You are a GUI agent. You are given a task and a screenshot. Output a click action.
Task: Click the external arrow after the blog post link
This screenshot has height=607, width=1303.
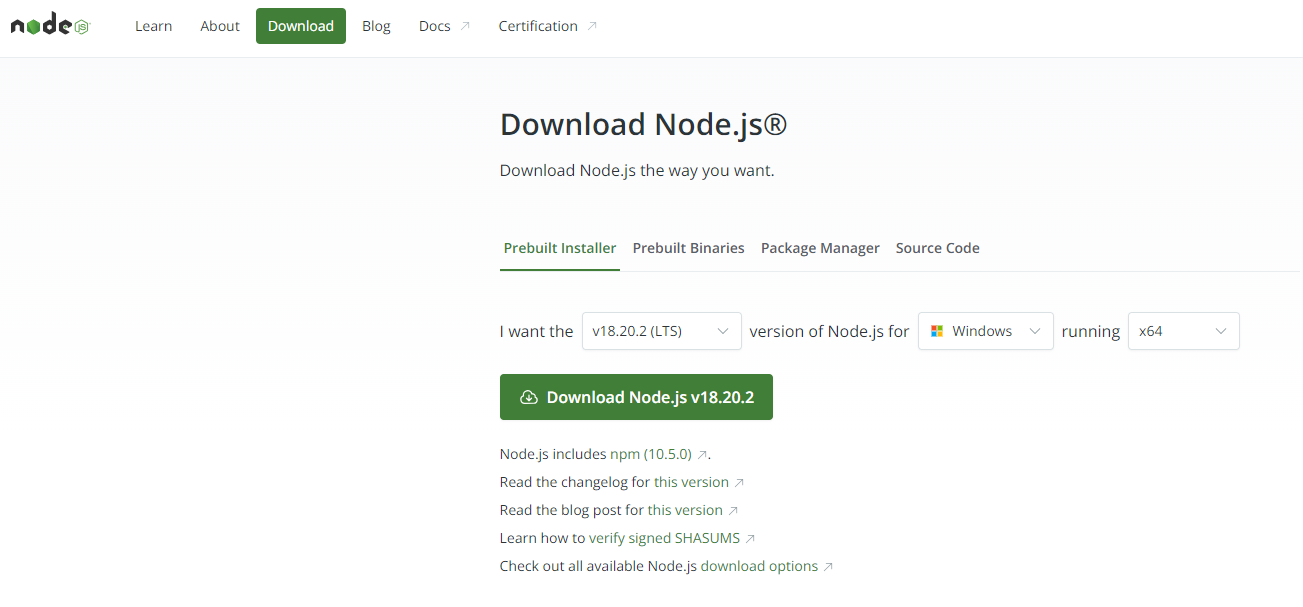733,510
